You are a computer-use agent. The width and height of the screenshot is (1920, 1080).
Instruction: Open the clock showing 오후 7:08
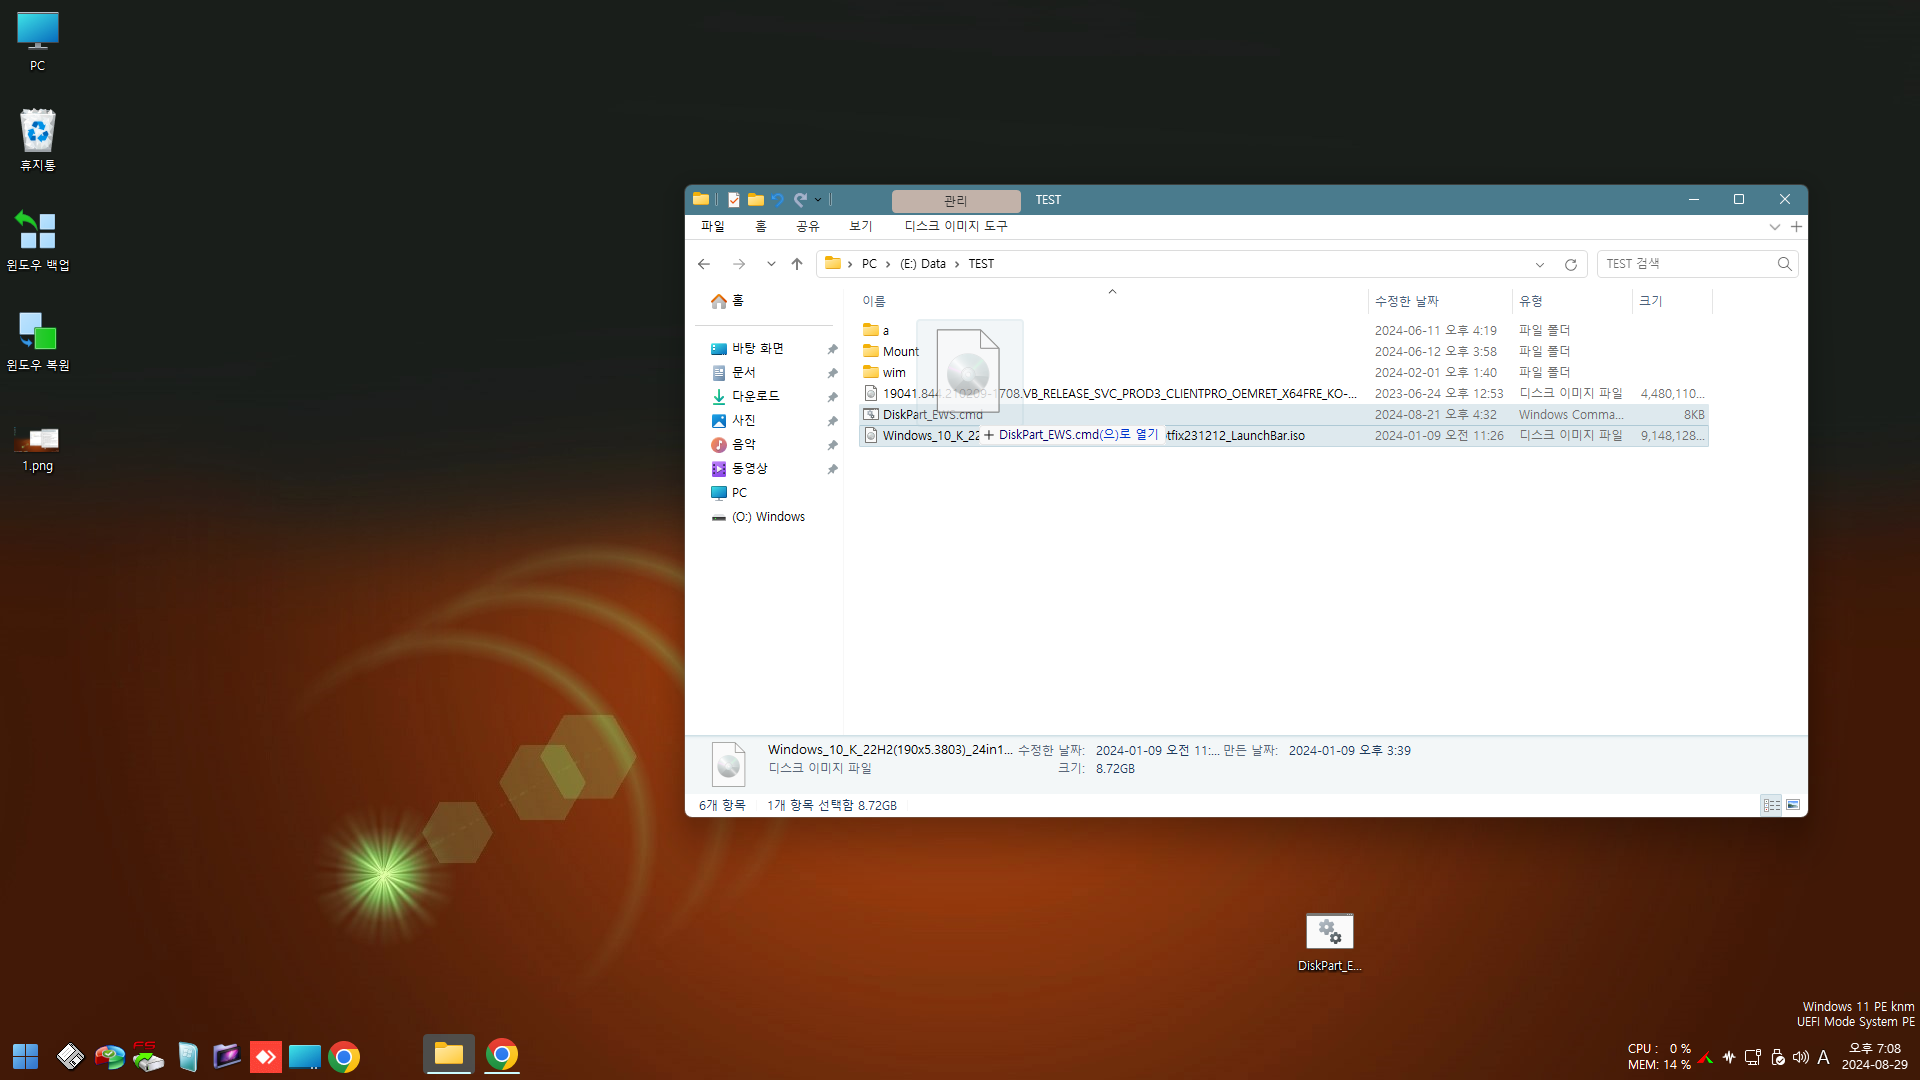pos(1874,1057)
